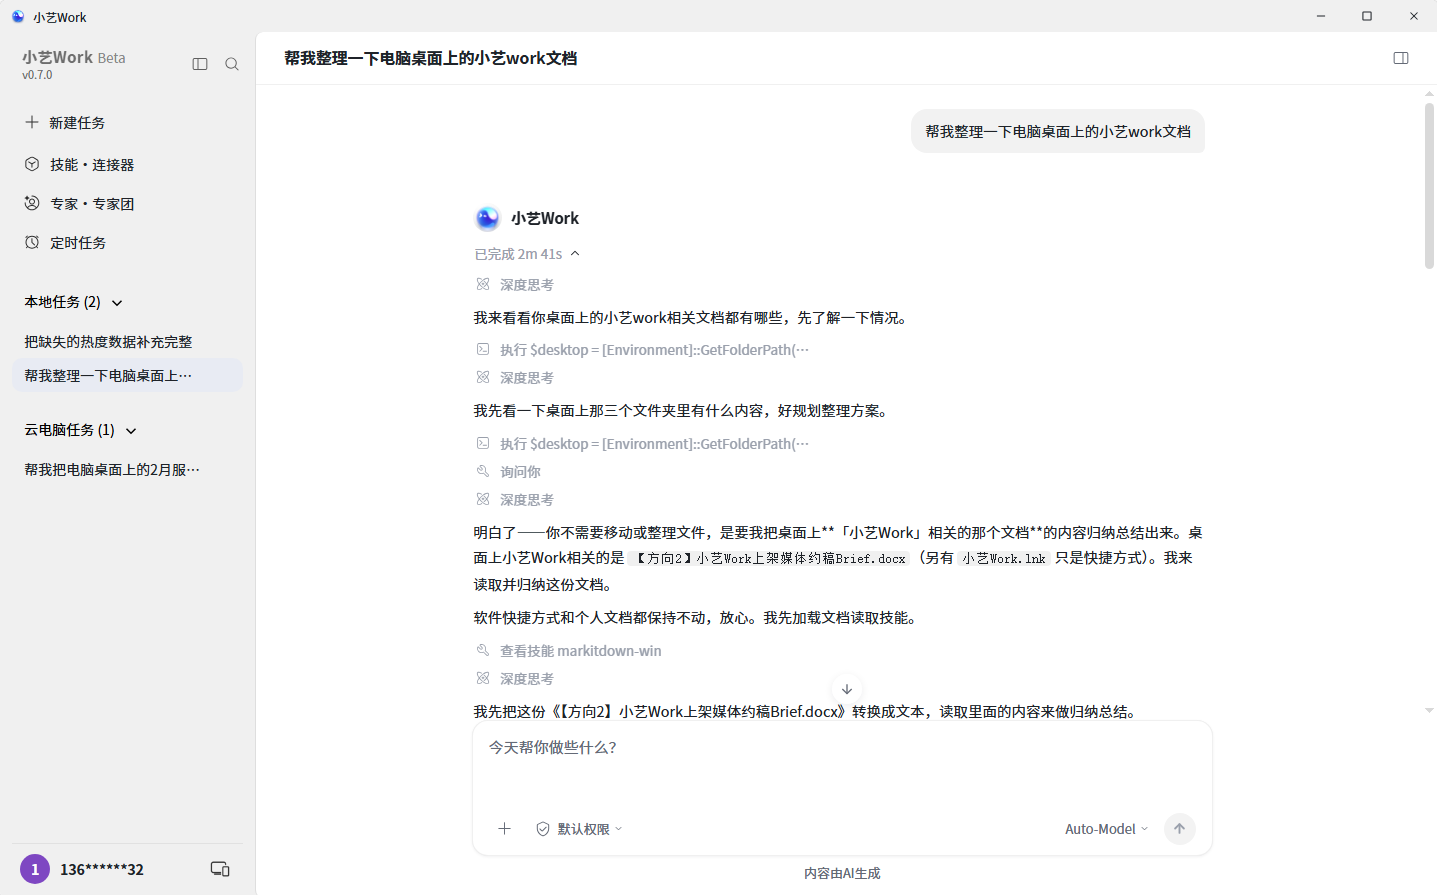Open account 136******32

[102, 870]
